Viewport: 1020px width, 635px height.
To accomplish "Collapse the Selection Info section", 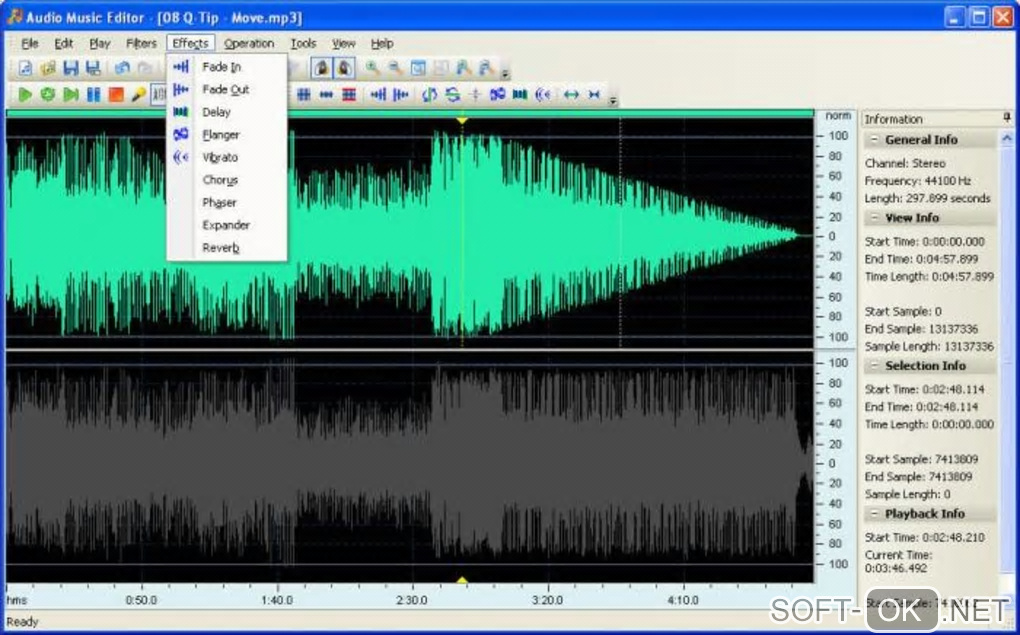I will [x=874, y=366].
